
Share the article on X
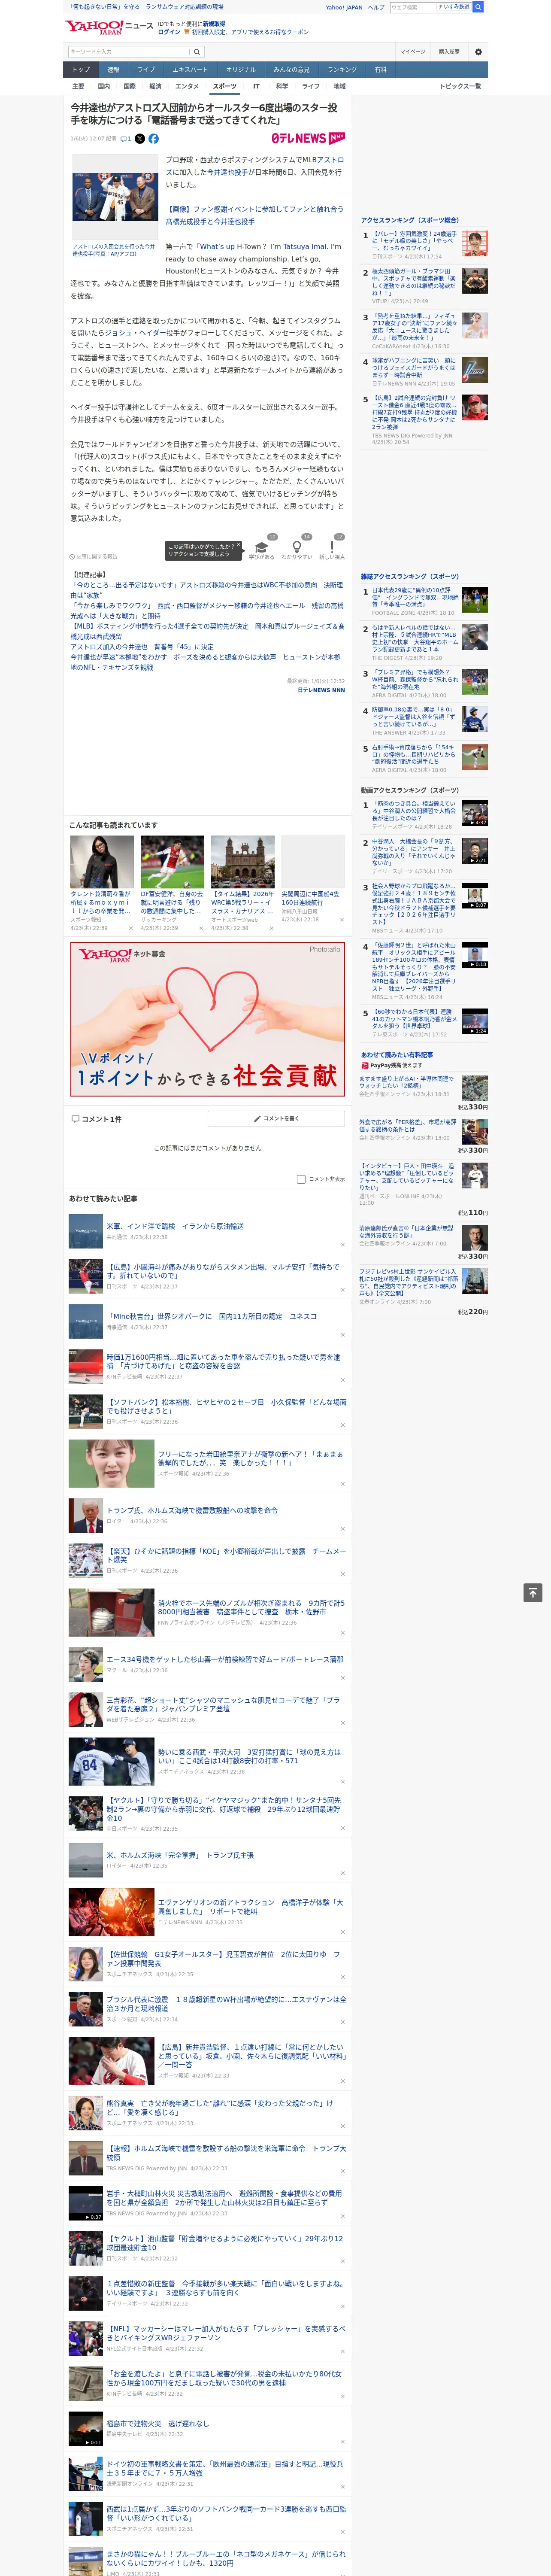click(140, 139)
